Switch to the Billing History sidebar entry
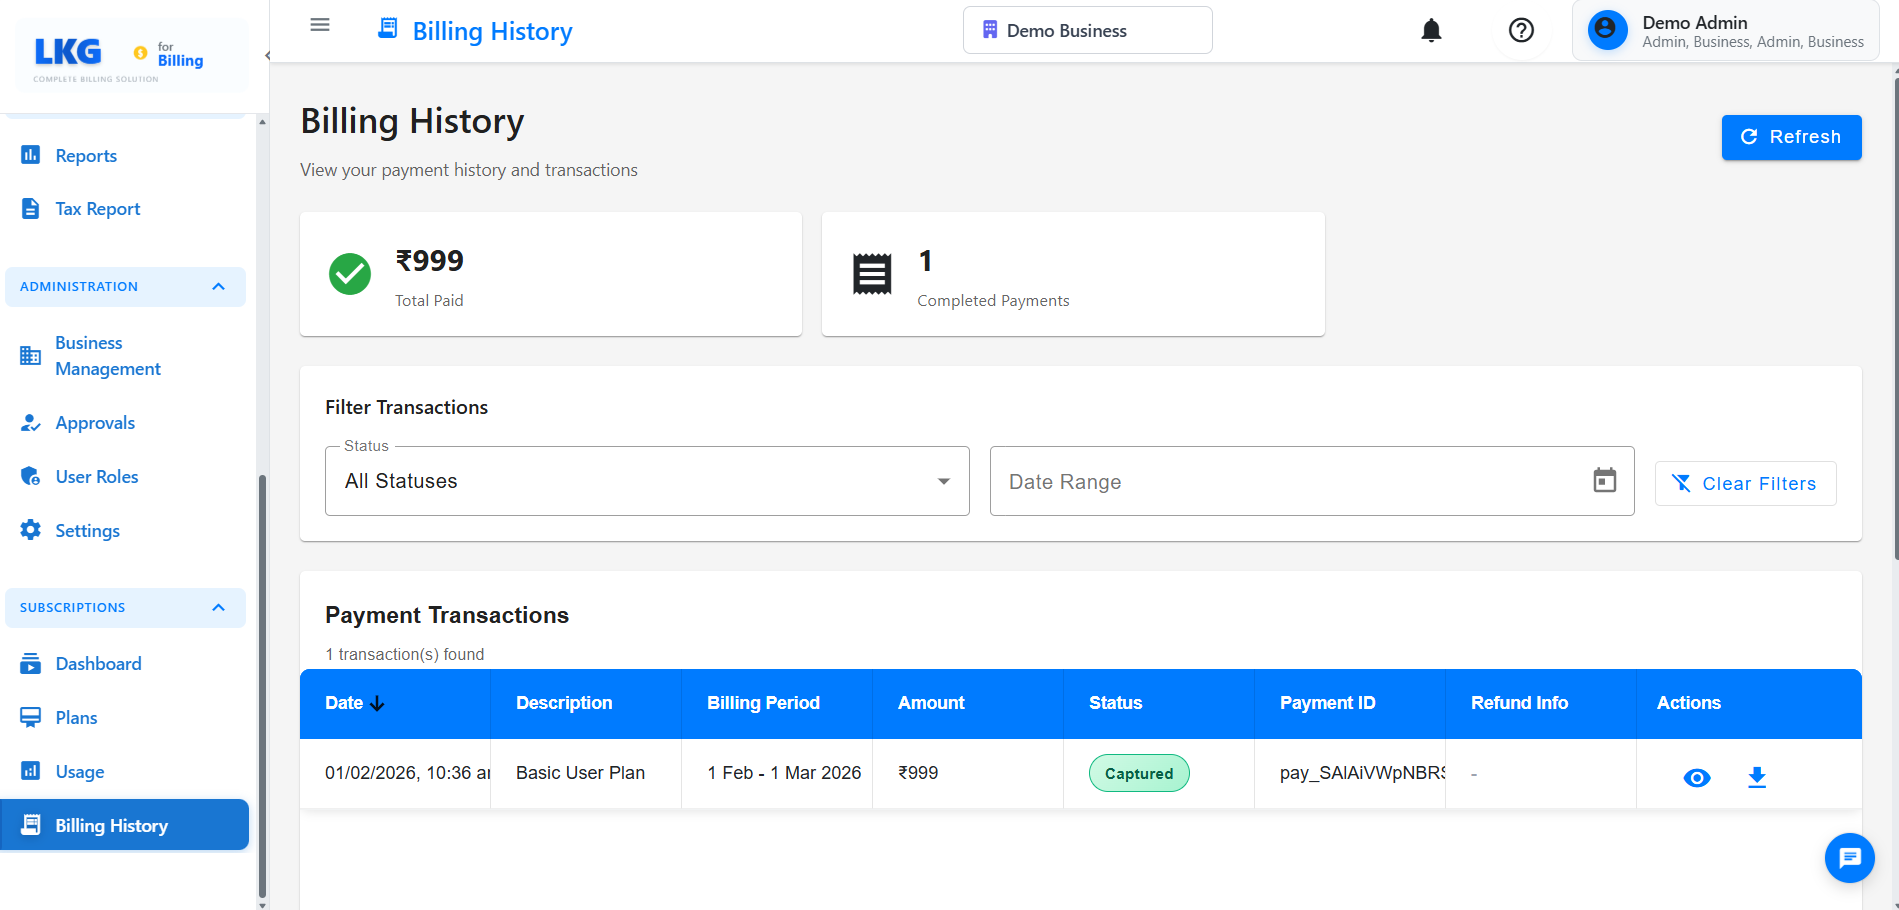This screenshot has height=910, width=1899. 111,825
